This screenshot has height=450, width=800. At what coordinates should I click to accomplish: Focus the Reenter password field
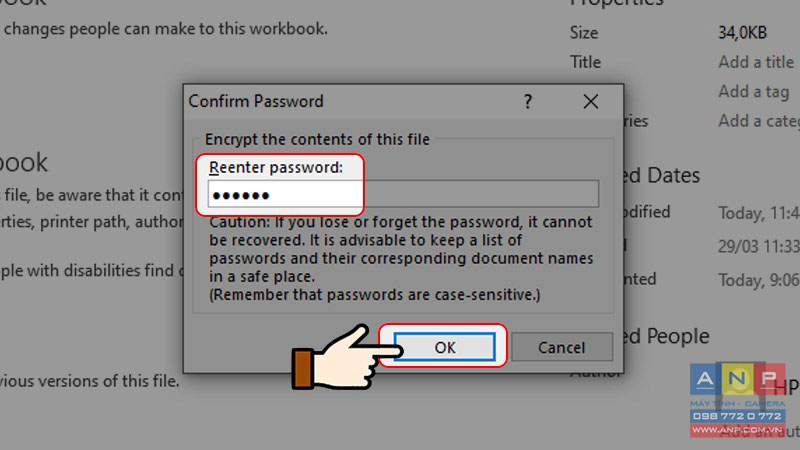(403, 194)
